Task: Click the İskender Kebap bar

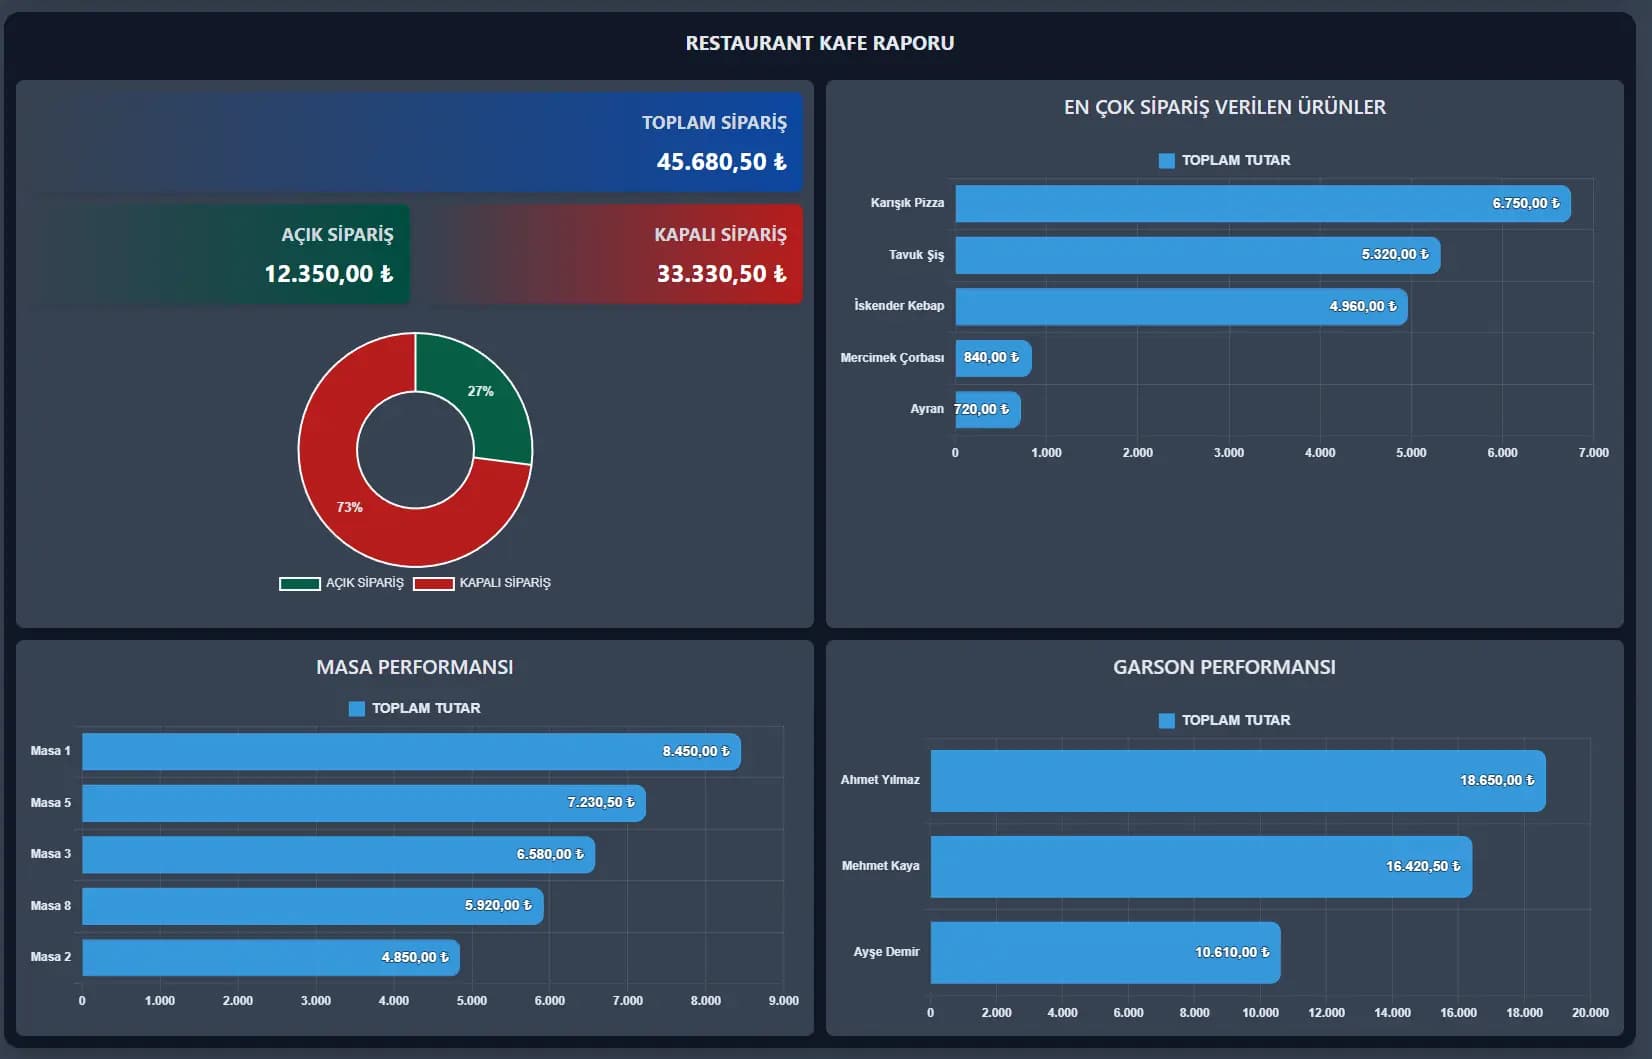Action: tap(1180, 306)
